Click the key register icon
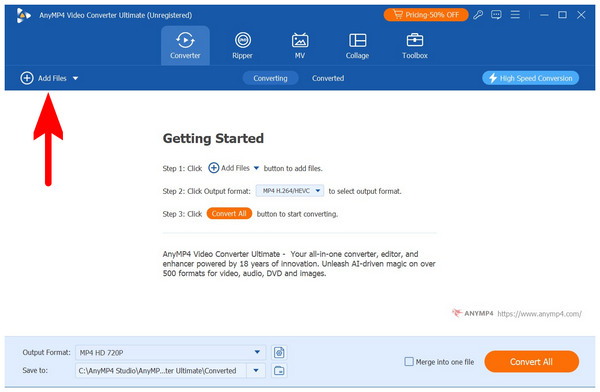The width and height of the screenshot is (600, 392). coord(478,15)
